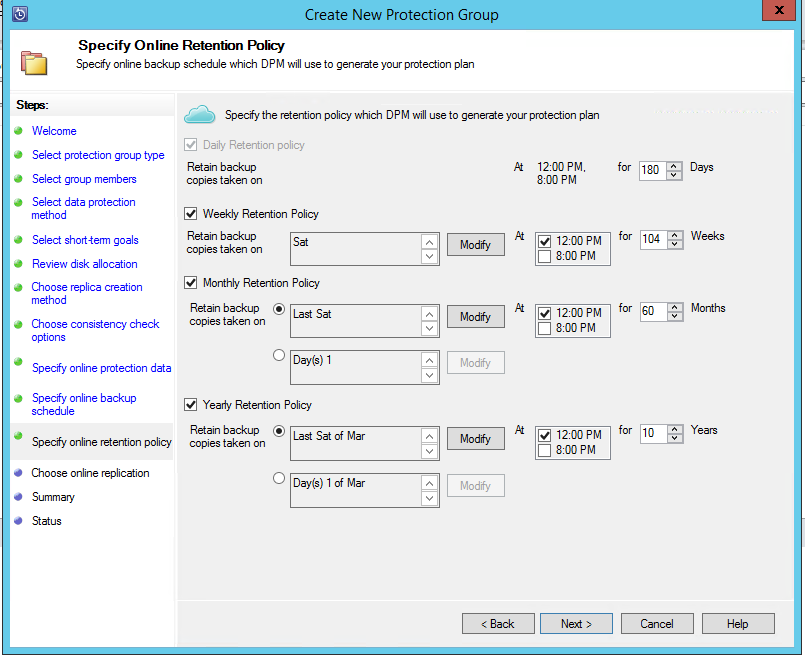
Task: Select the Summary step in the sidebar
Action: point(53,496)
